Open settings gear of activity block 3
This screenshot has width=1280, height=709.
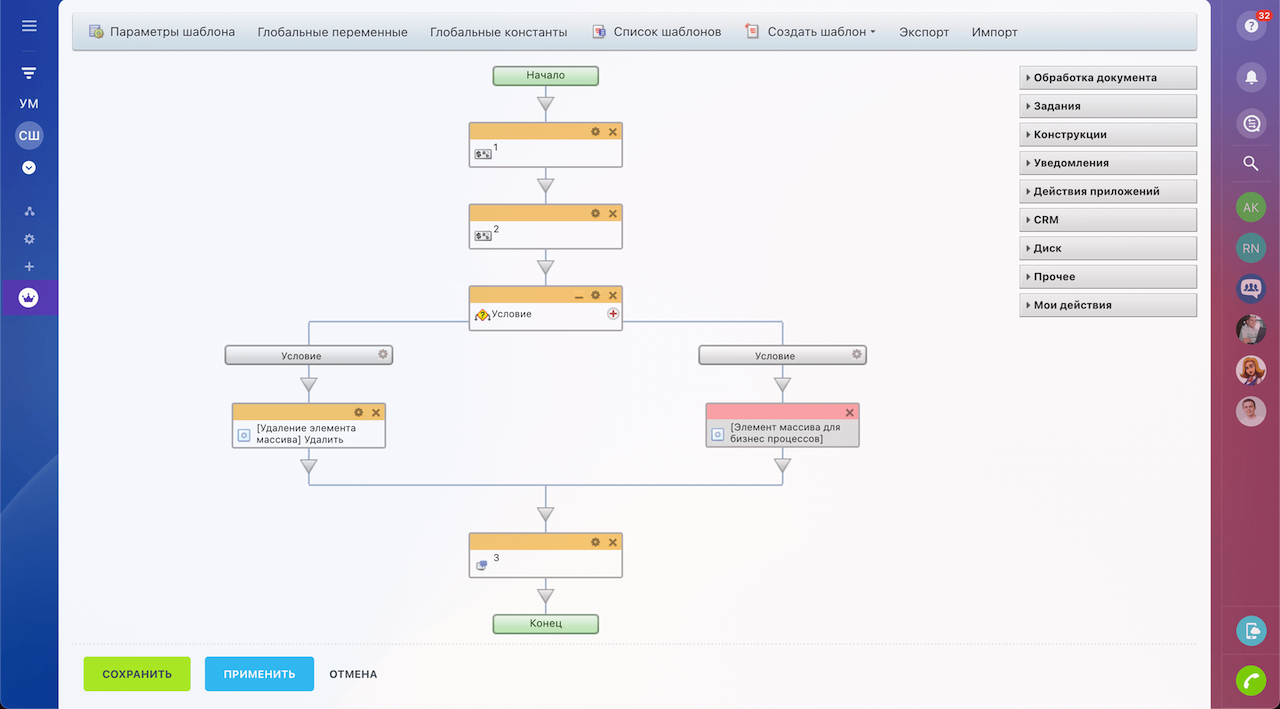coord(595,542)
